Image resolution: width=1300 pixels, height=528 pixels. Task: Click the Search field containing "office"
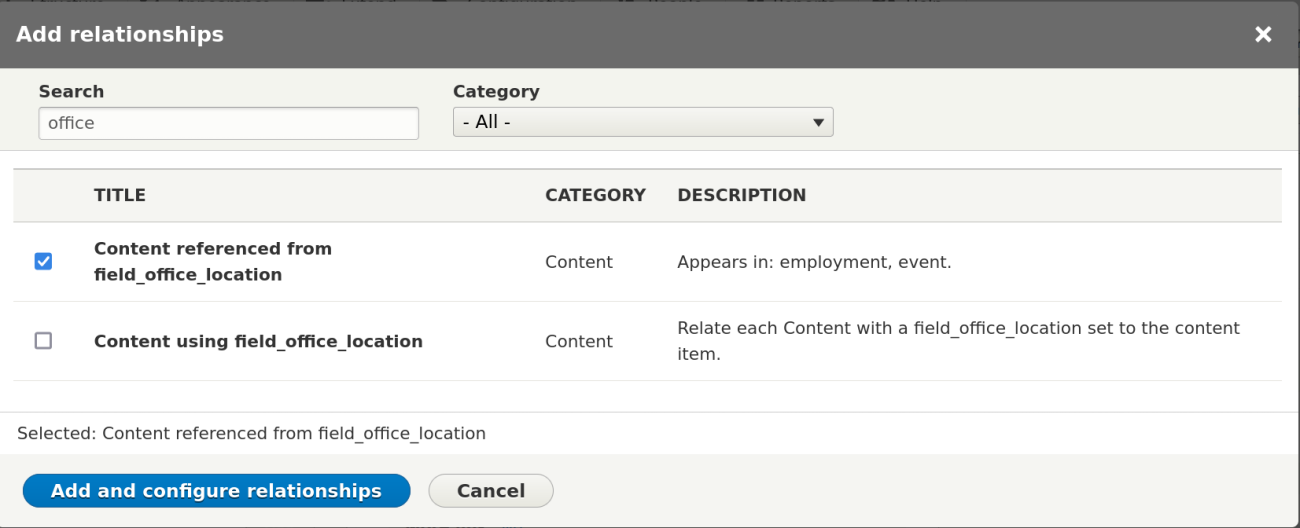pos(228,123)
